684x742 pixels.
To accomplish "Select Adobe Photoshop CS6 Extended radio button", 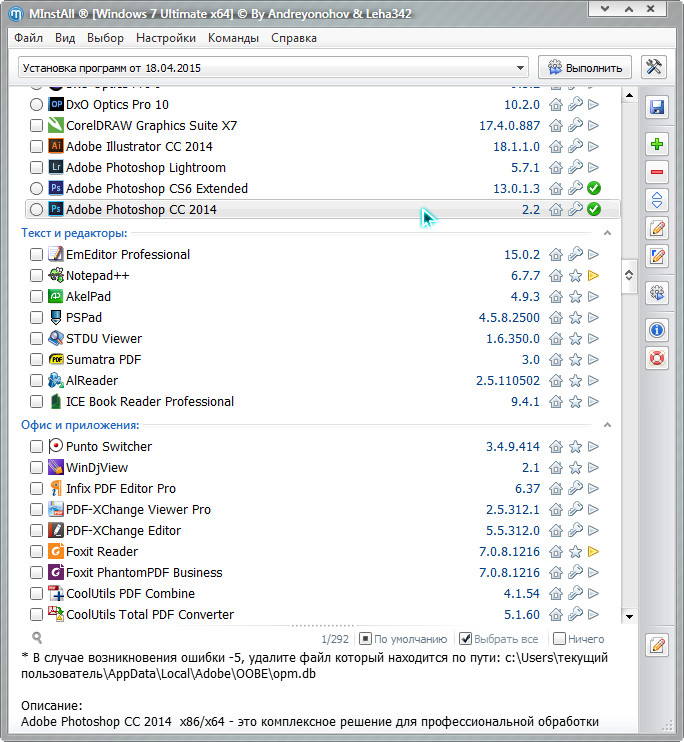I will point(36,188).
